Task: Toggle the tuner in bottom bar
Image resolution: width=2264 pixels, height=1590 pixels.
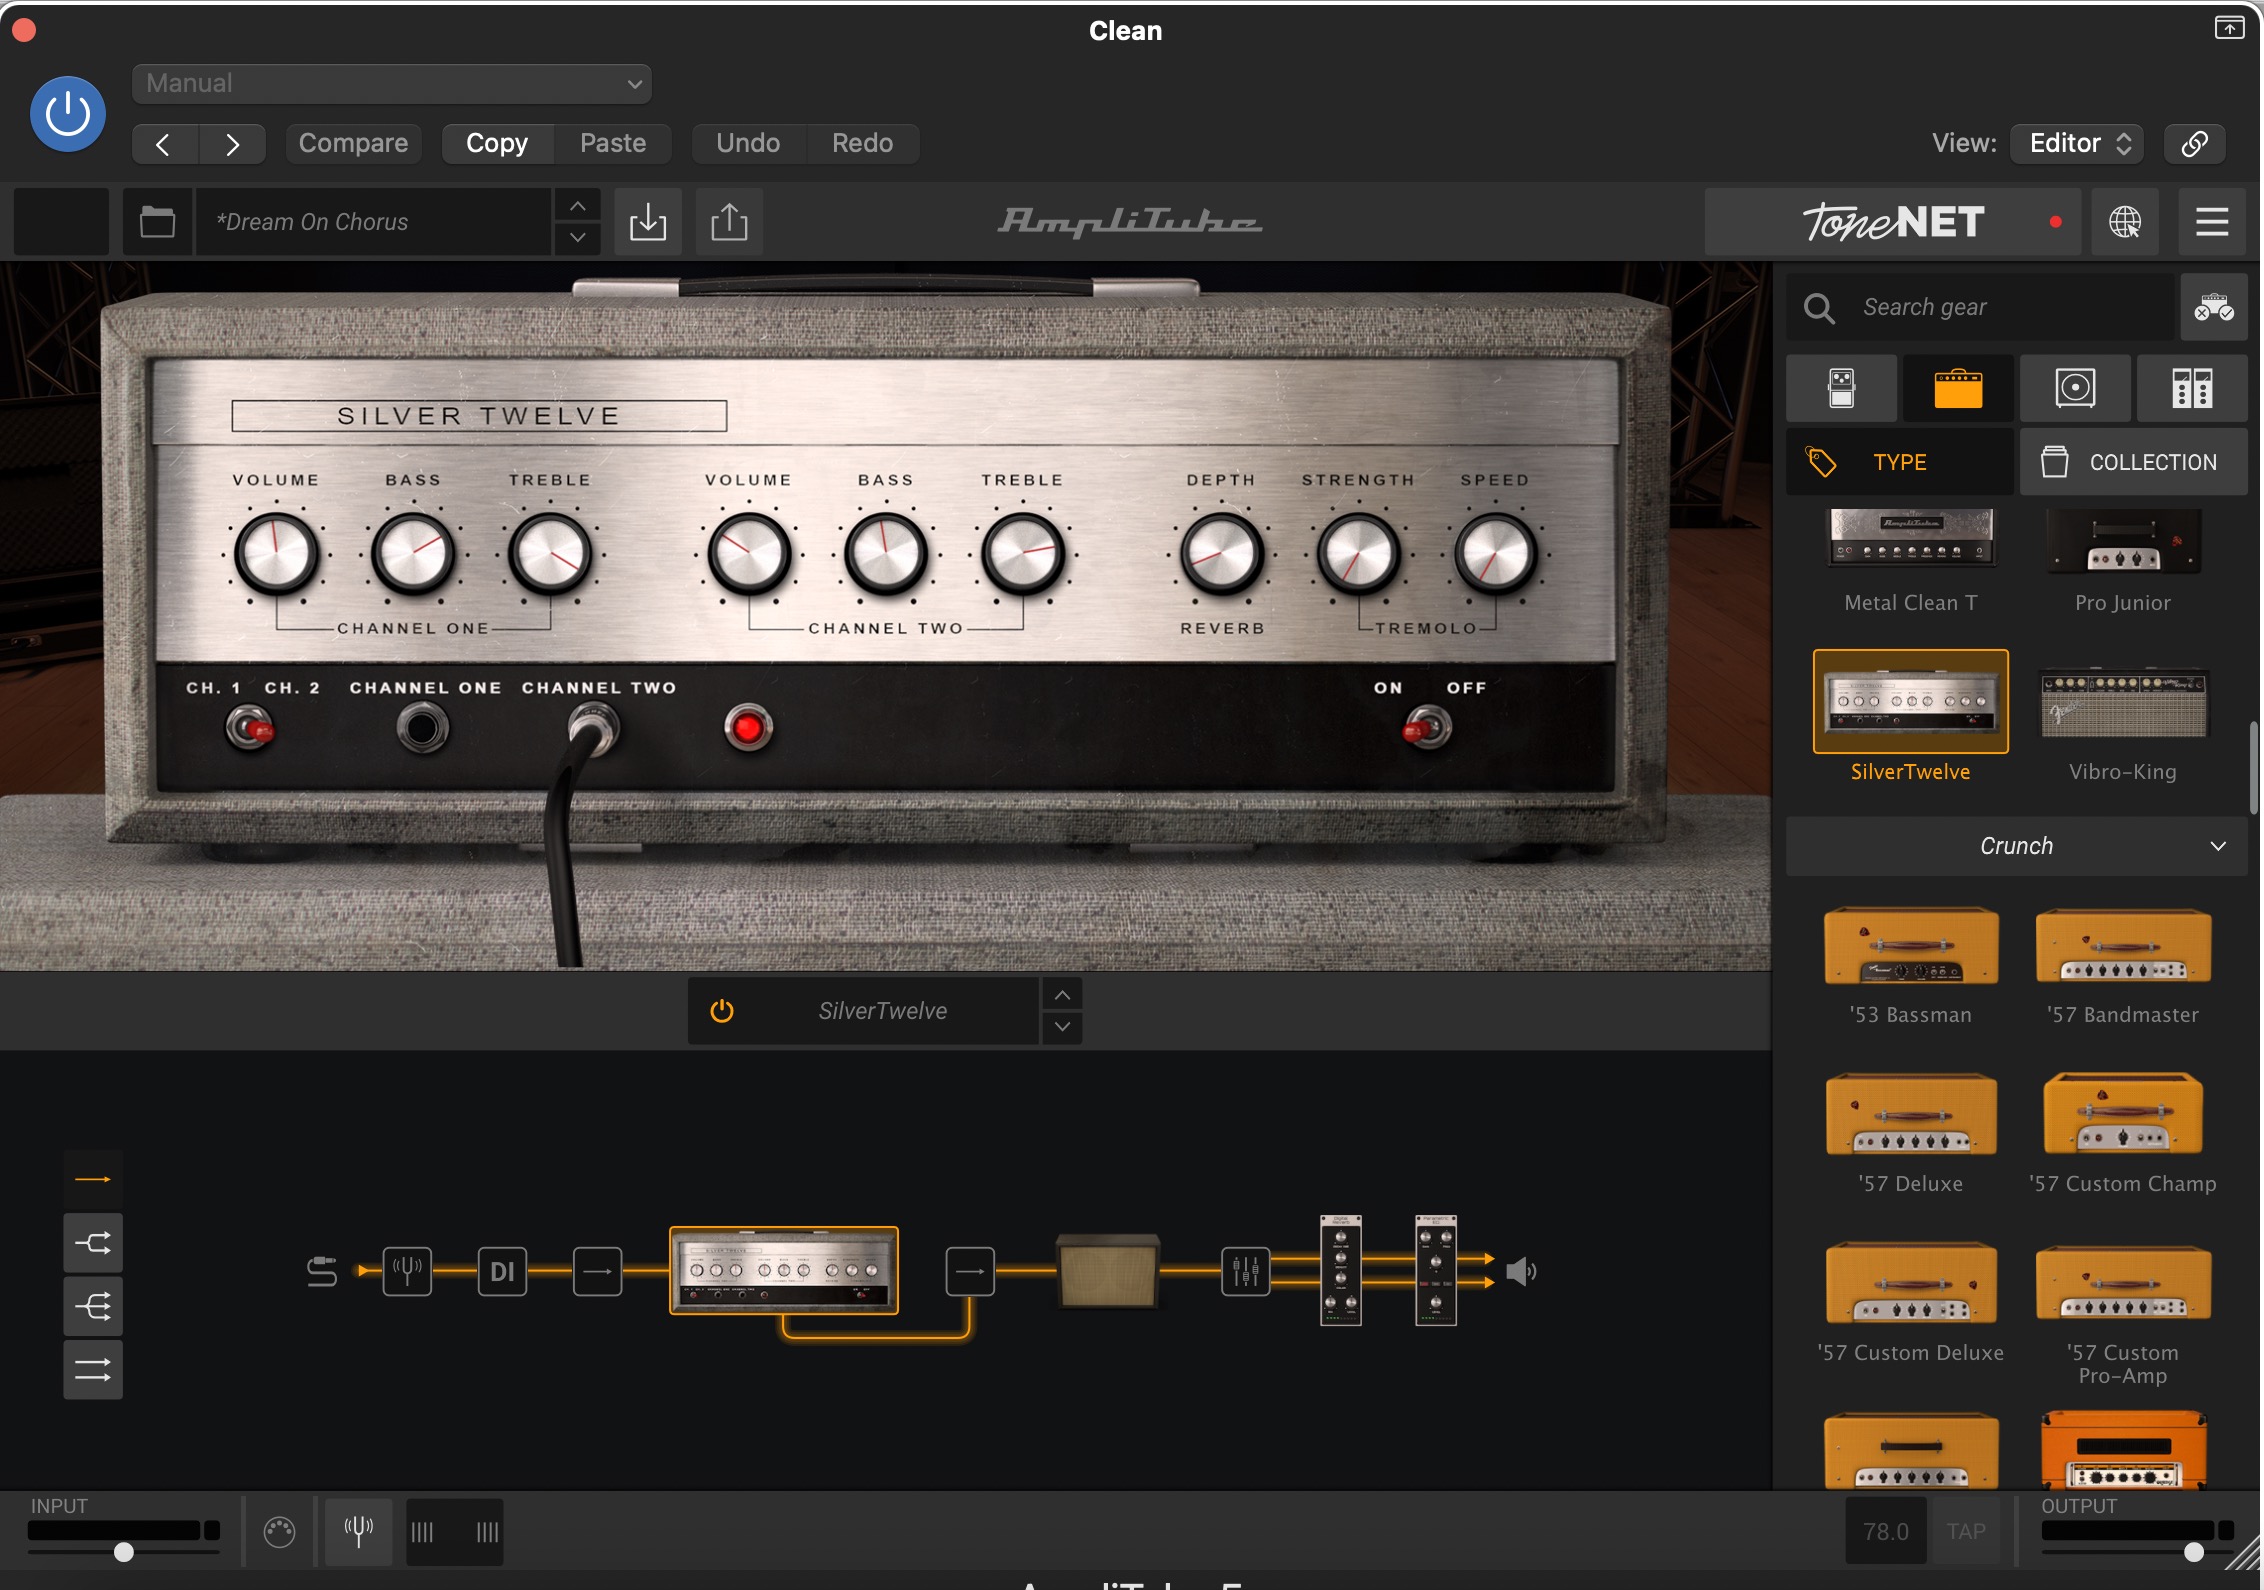Action: click(358, 1532)
